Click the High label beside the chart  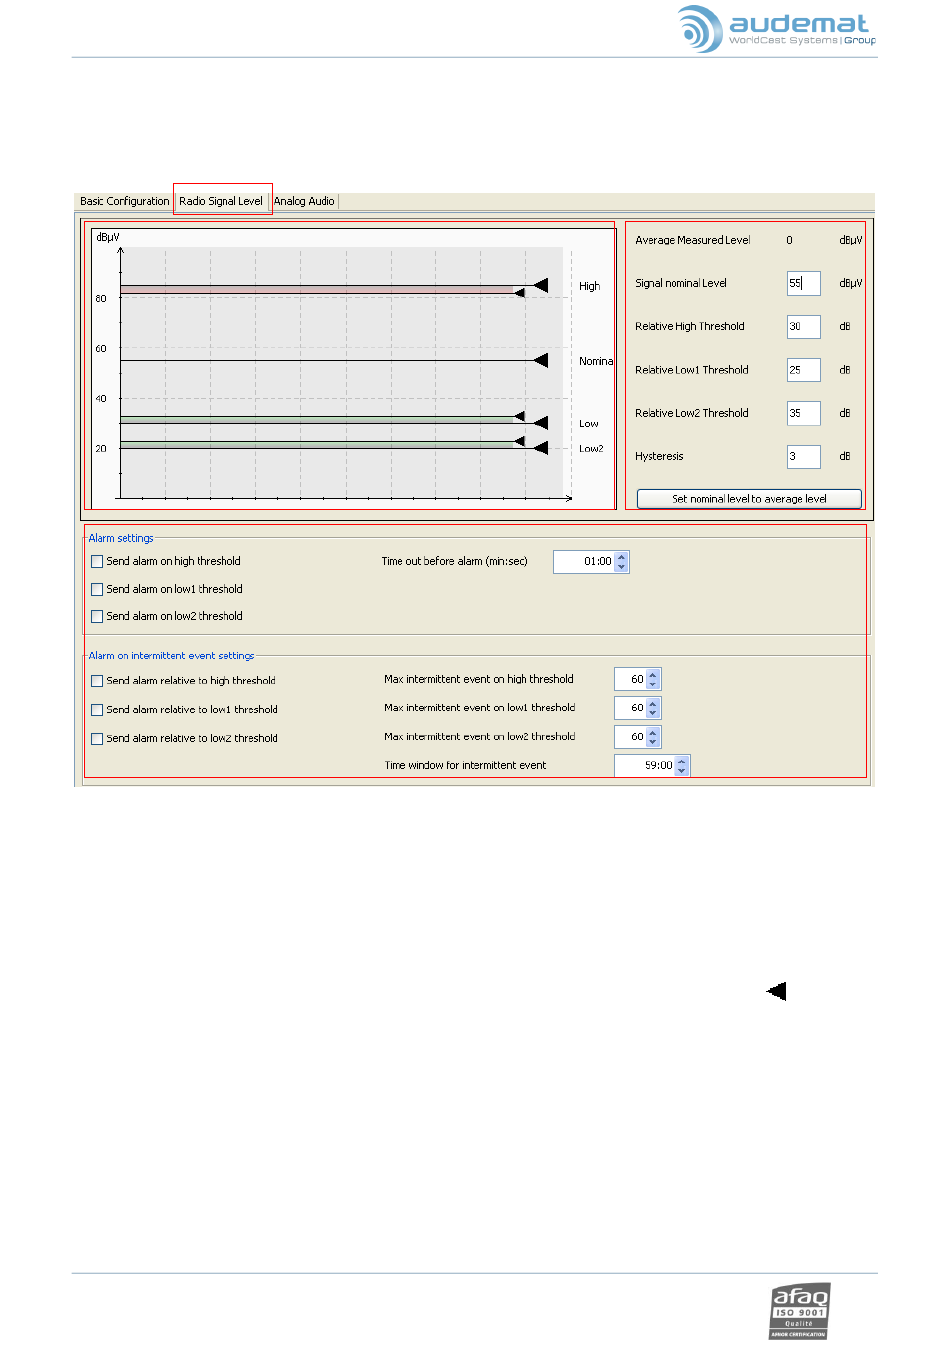pos(590,286)
